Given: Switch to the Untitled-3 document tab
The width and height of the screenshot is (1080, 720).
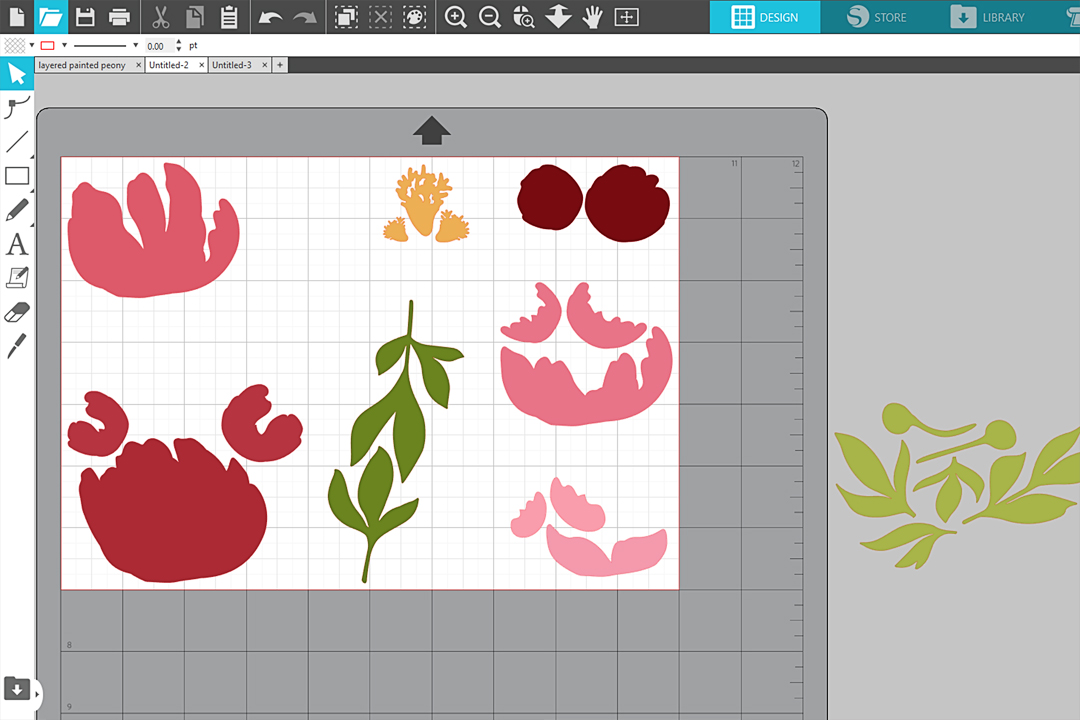Looking at the screenshot, I should pyautogui.click(x=231, y=65).
